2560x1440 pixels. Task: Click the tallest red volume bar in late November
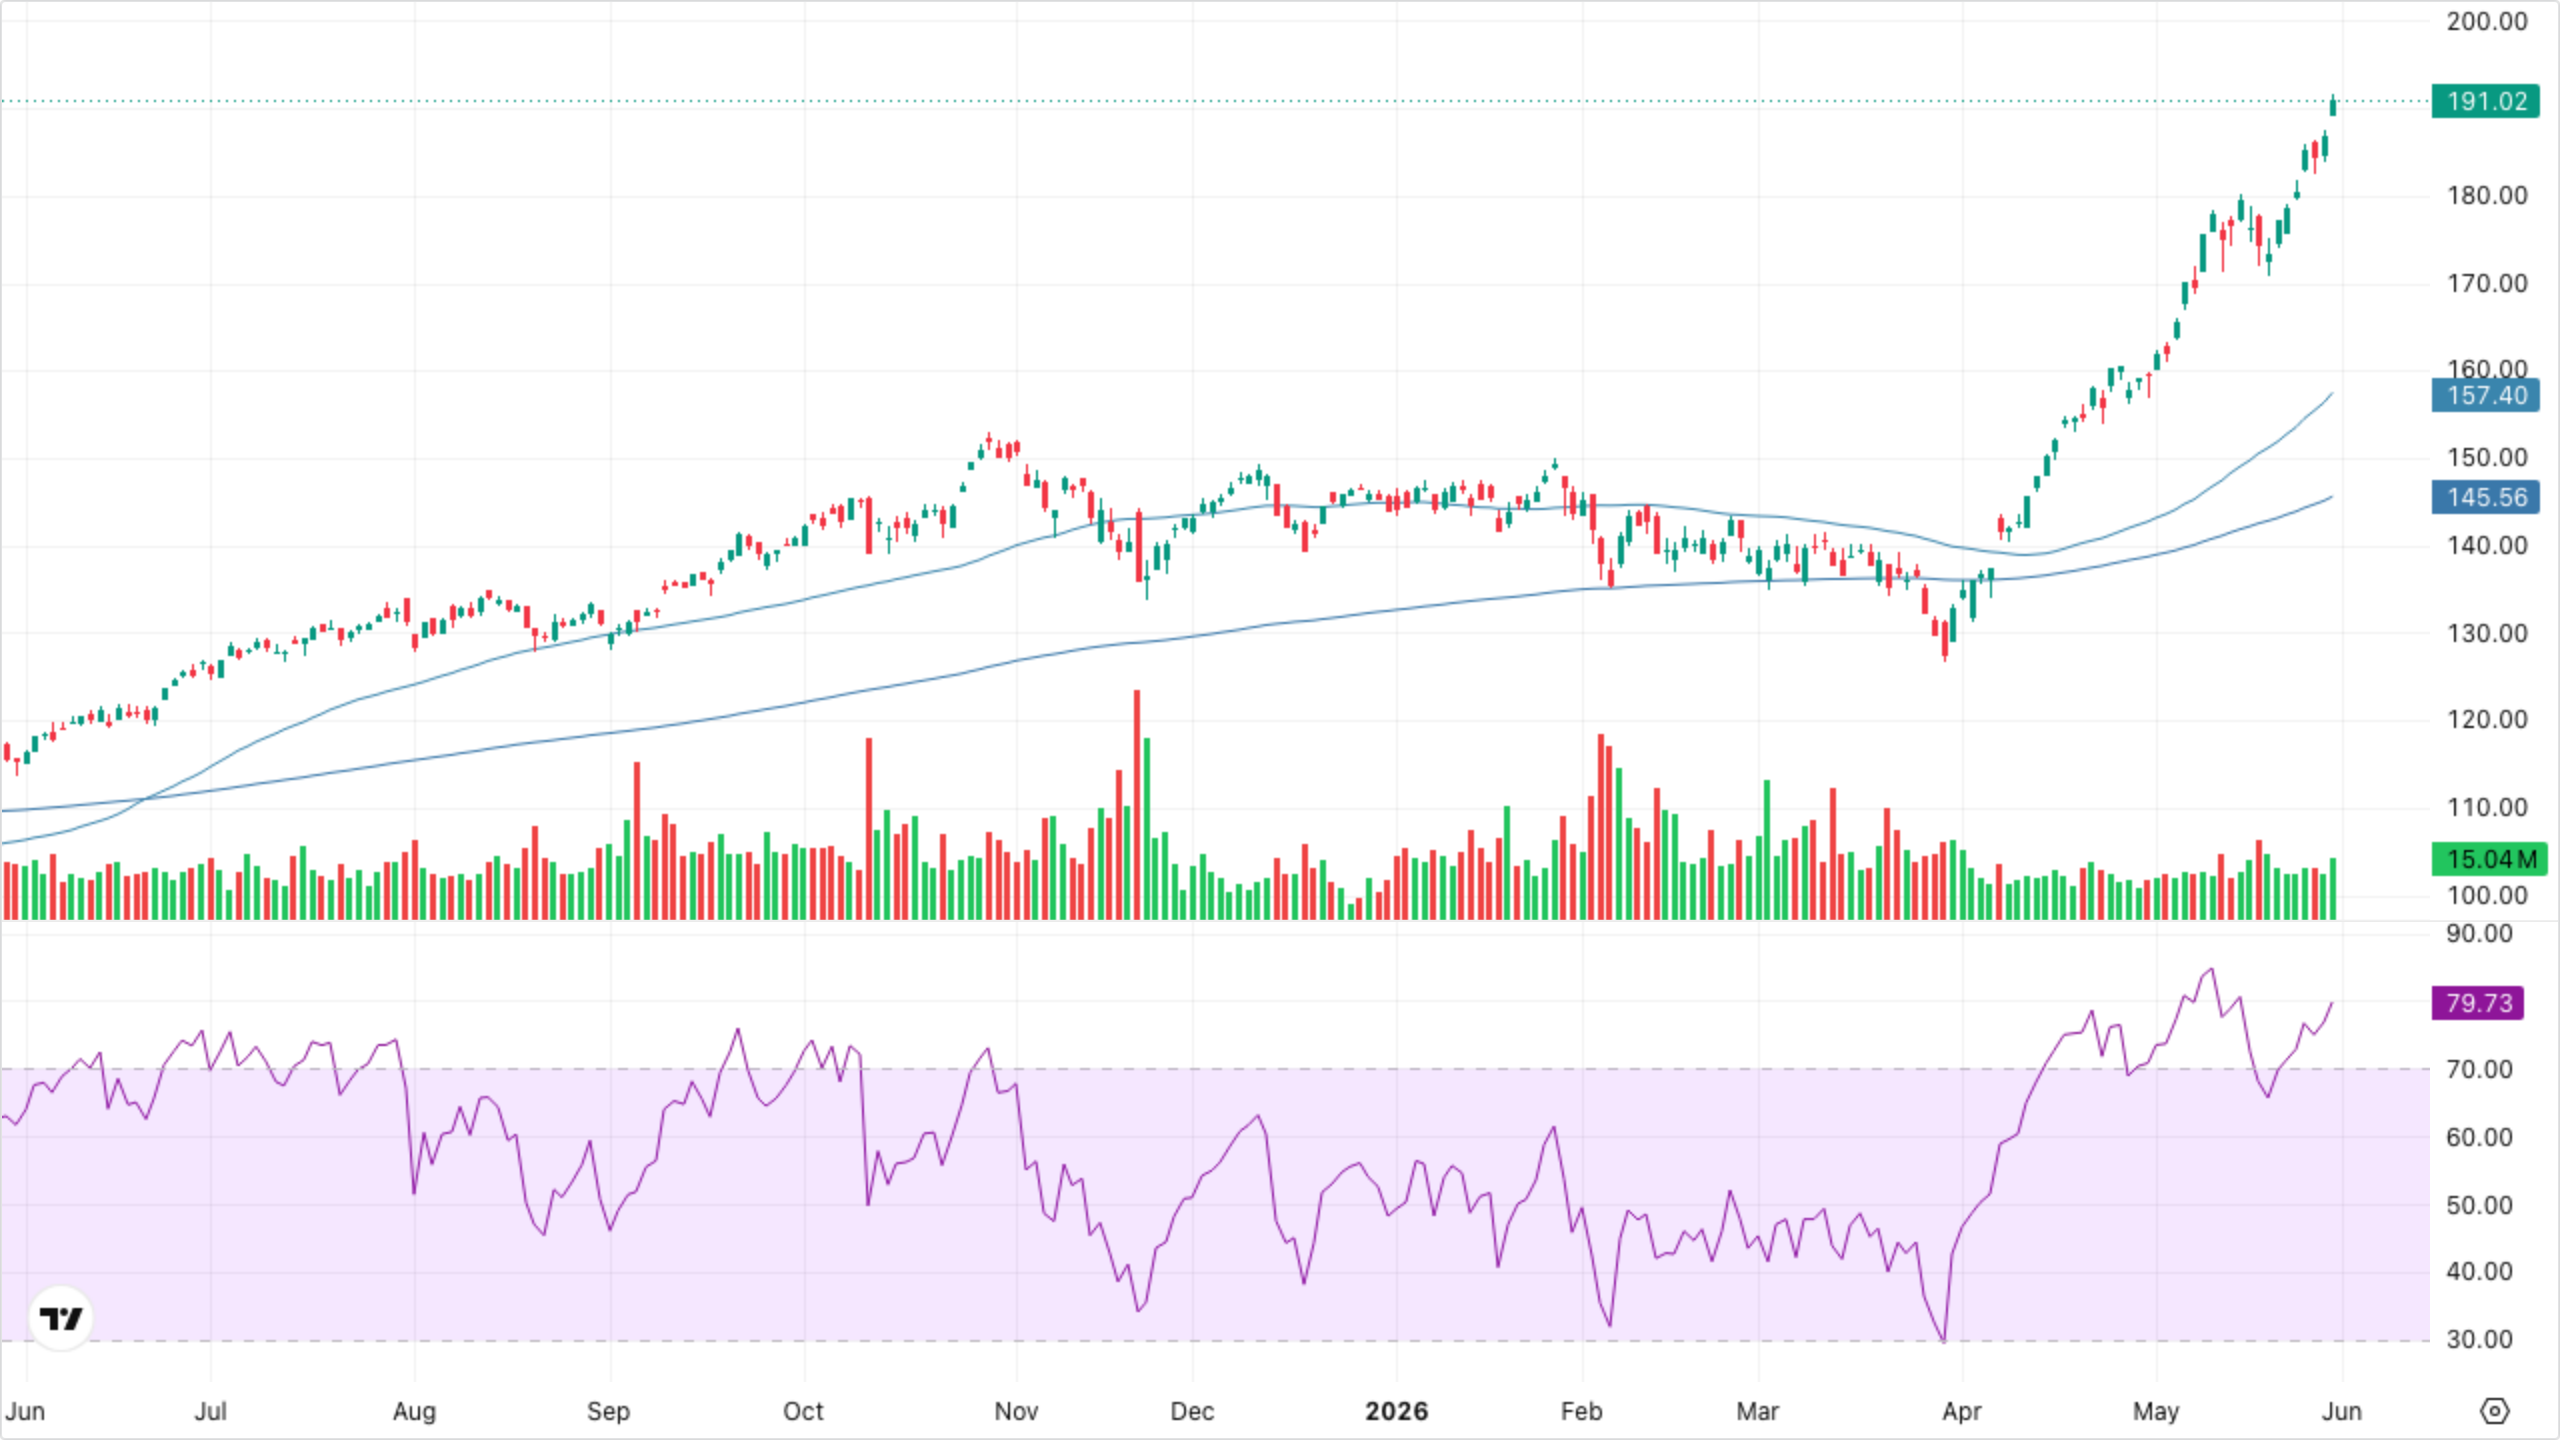tap(1137, 804)
